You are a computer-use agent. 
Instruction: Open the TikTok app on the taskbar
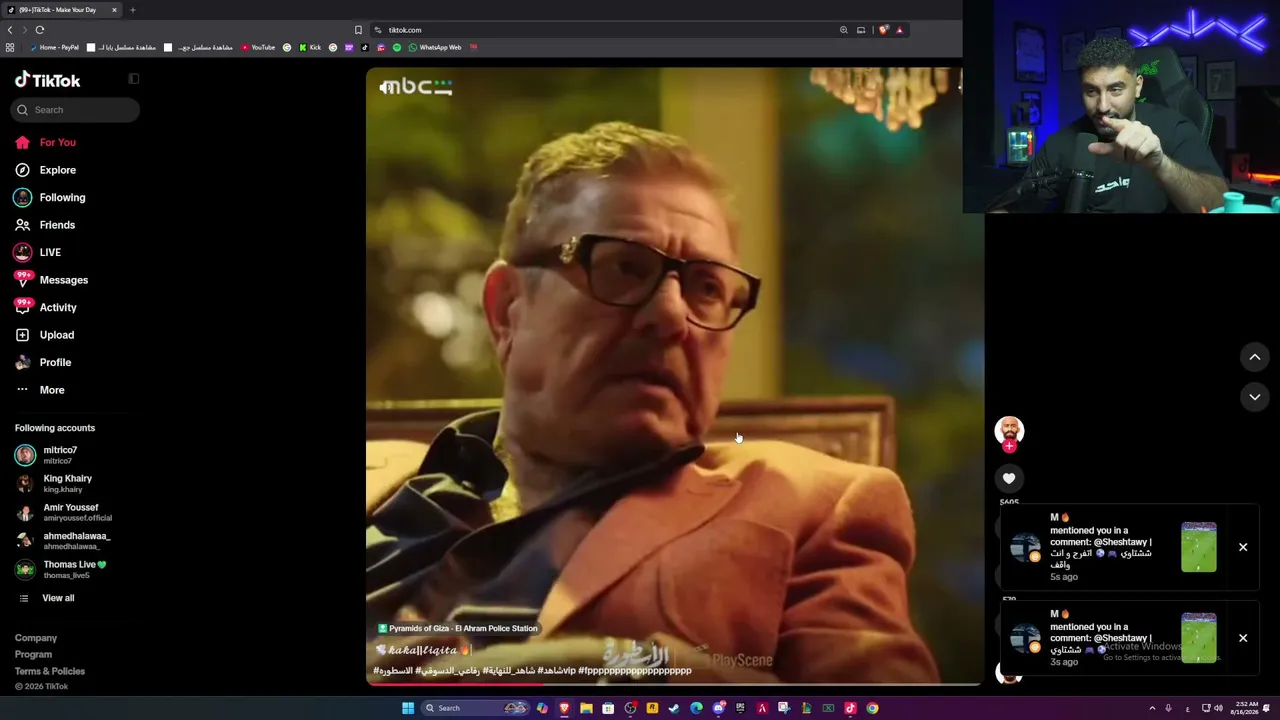coord(850,708)
